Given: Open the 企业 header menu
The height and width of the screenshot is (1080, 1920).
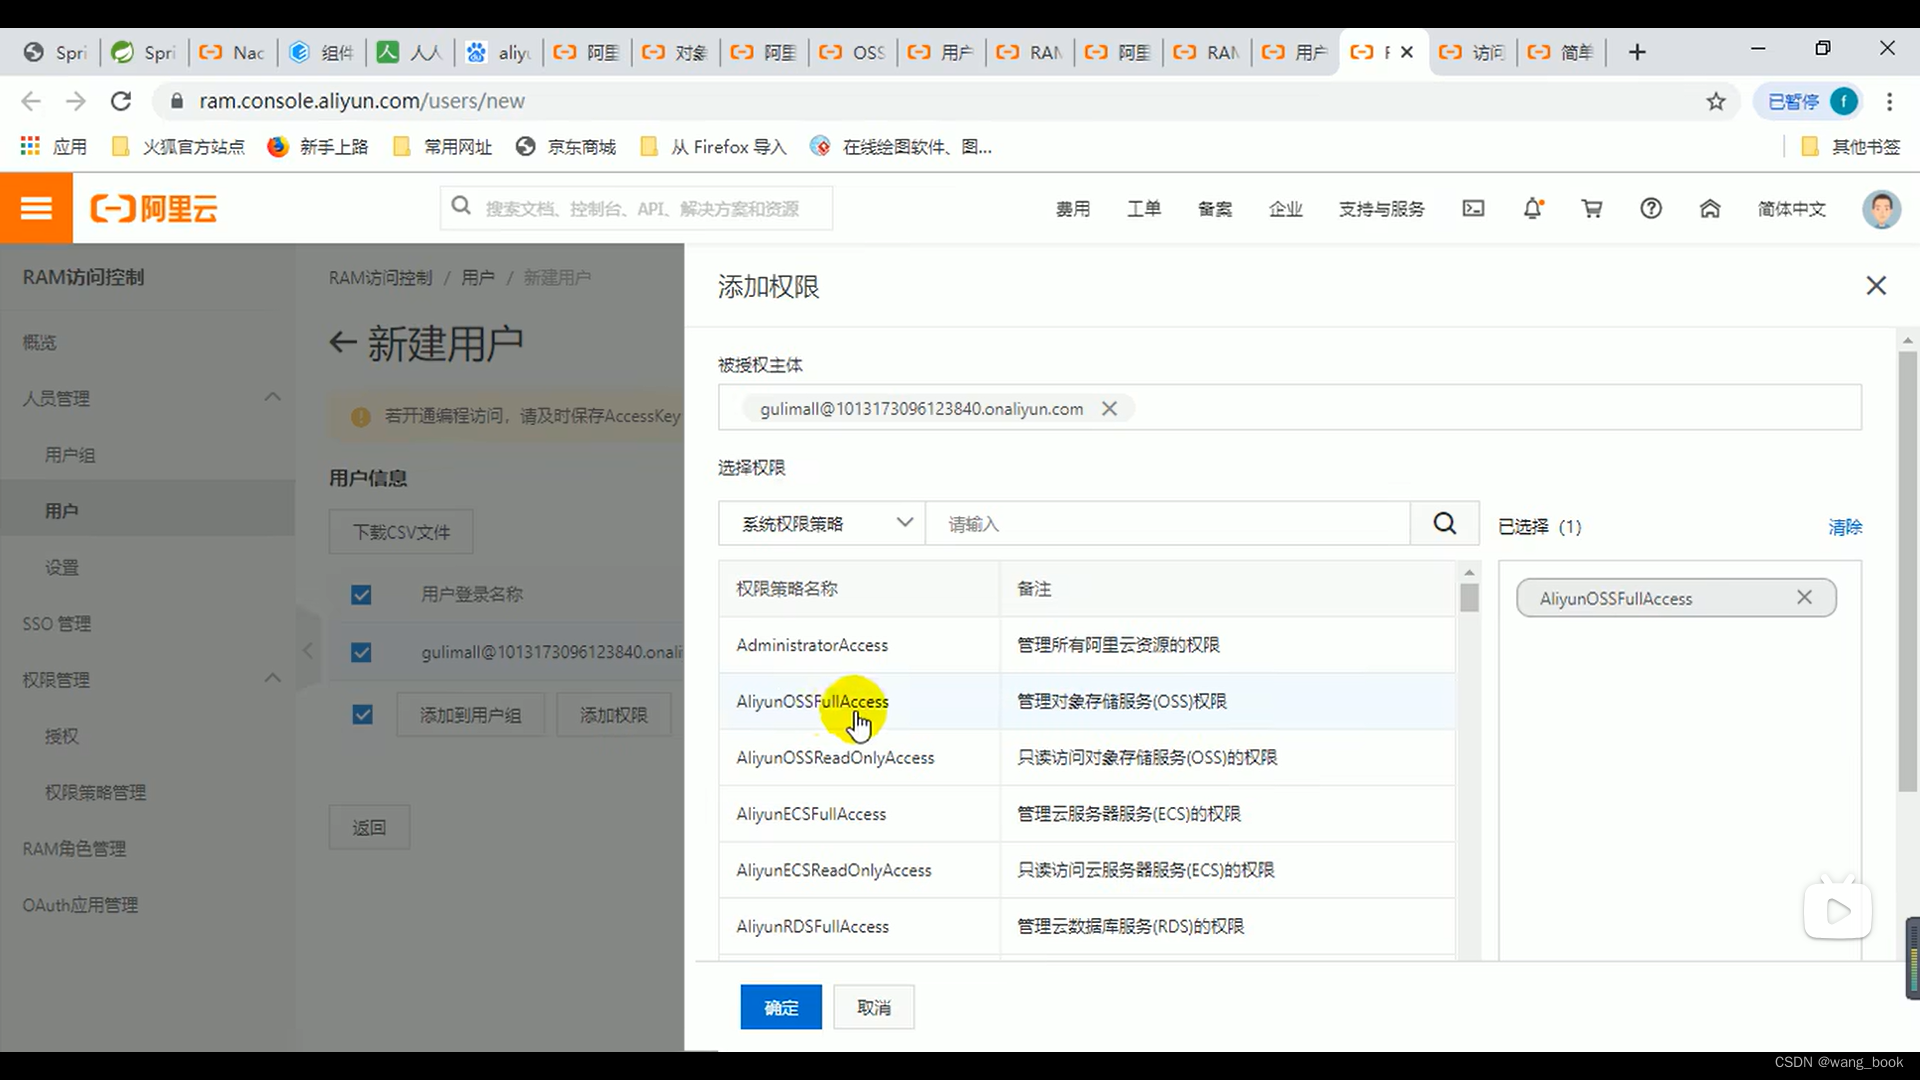Looking at the screenshot, I should (x=1286, y=209).
